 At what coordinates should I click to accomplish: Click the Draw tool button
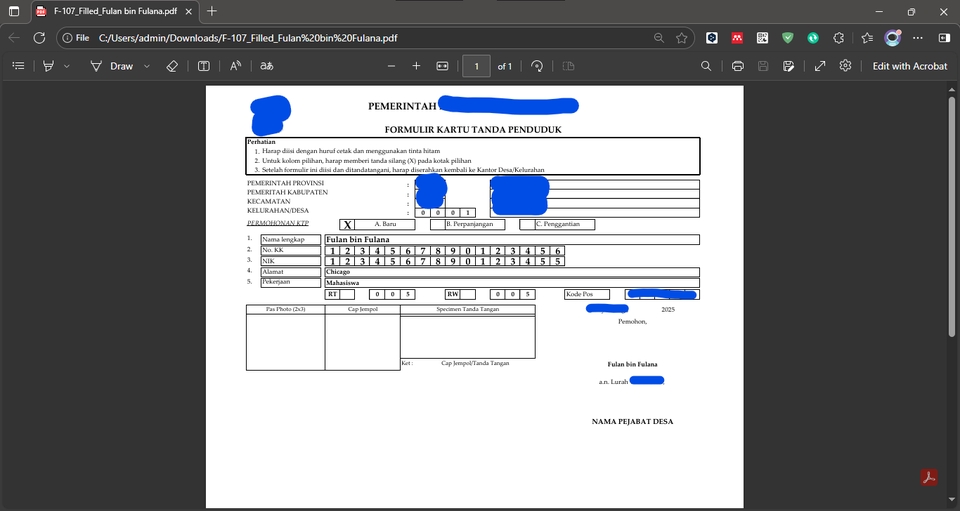pos(111,66)
